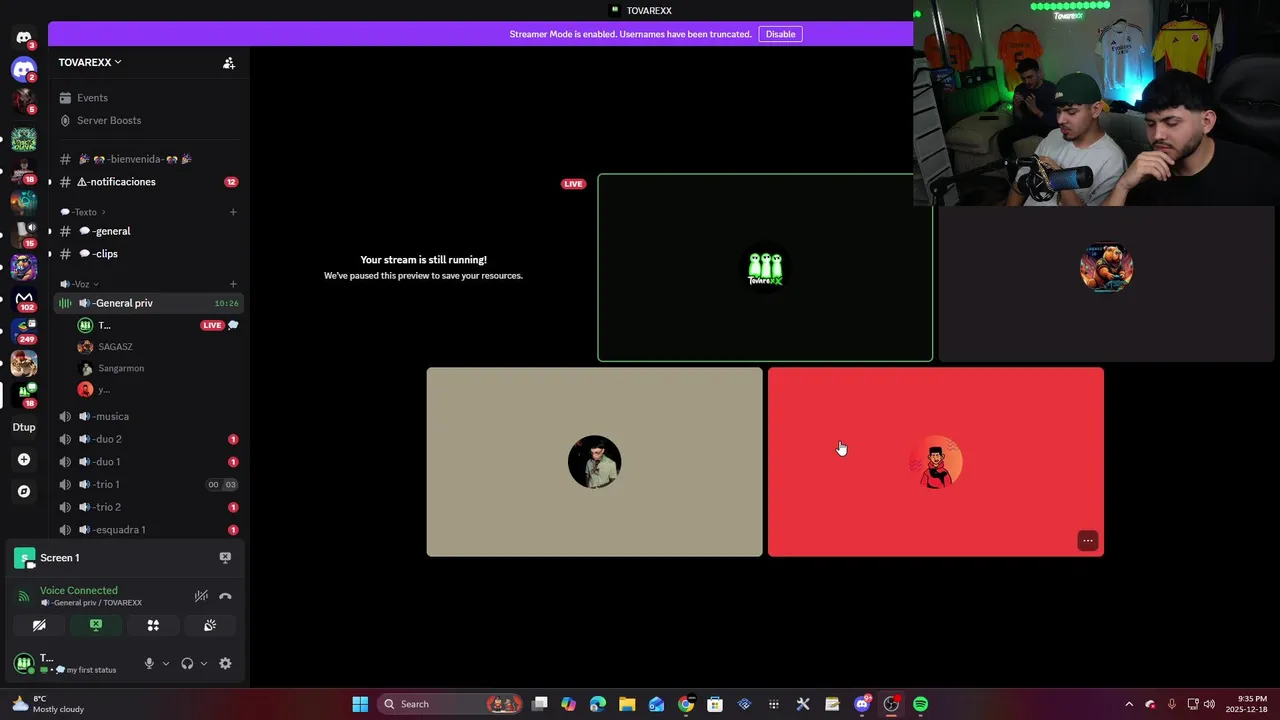
Task: Open Server Boosts entry
Action: click(148, 120)
